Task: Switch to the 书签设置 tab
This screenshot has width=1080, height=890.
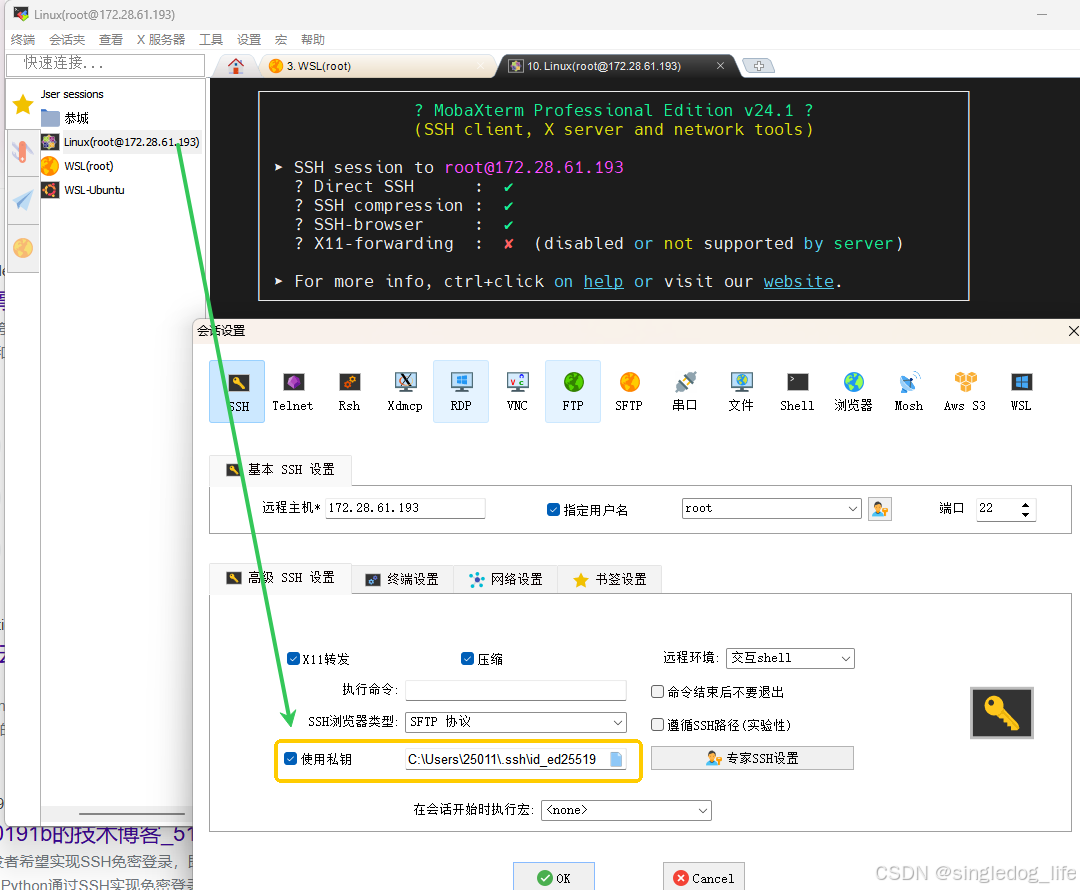Action: [610, 579]
